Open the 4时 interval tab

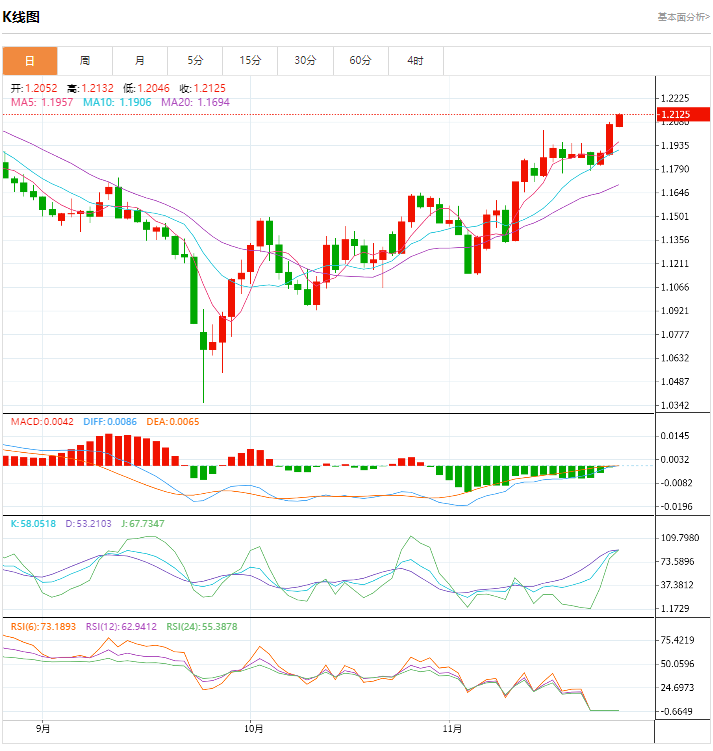click(416, 61)
